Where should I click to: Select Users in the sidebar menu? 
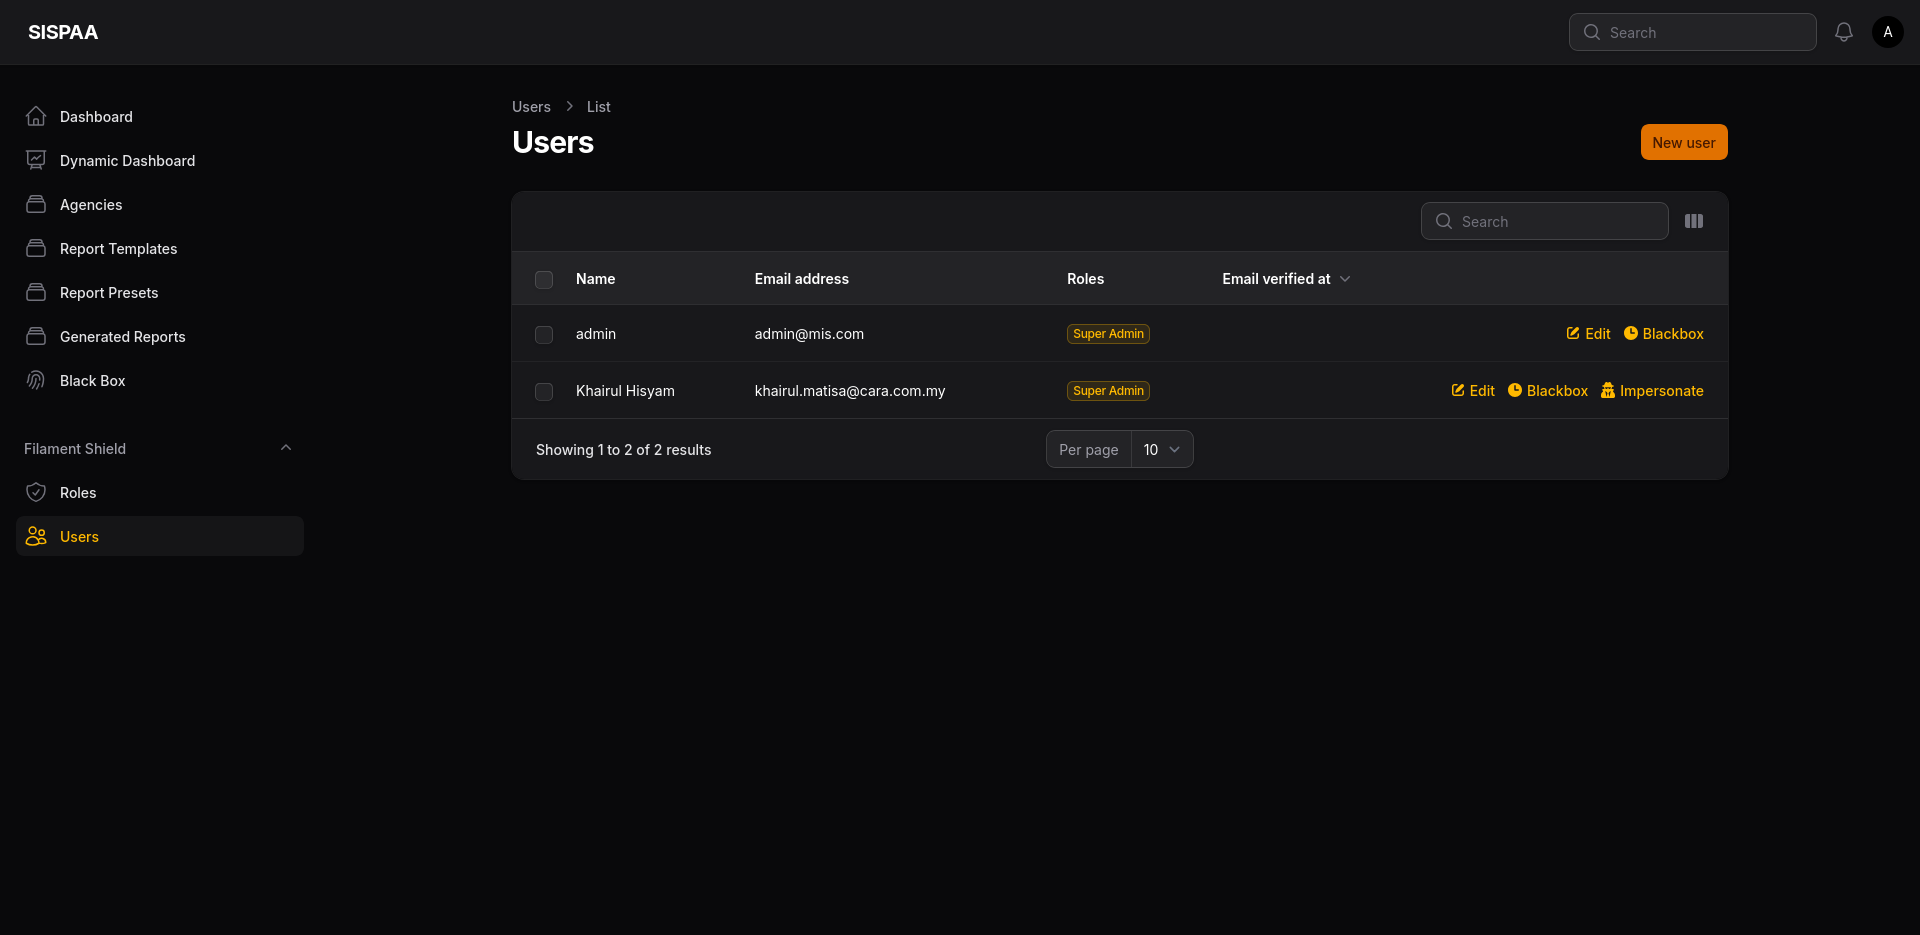tap(78, 536)
